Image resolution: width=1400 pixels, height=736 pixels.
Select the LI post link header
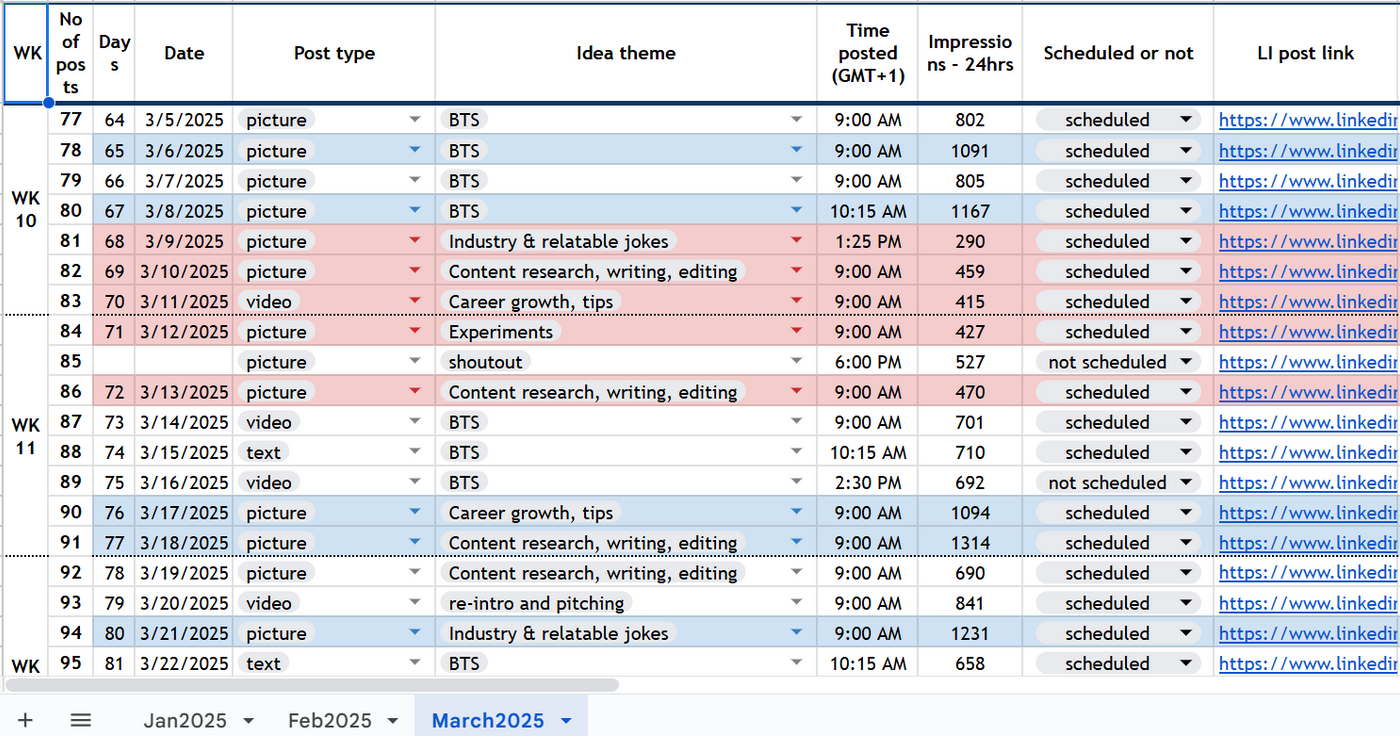point(1306,53)
